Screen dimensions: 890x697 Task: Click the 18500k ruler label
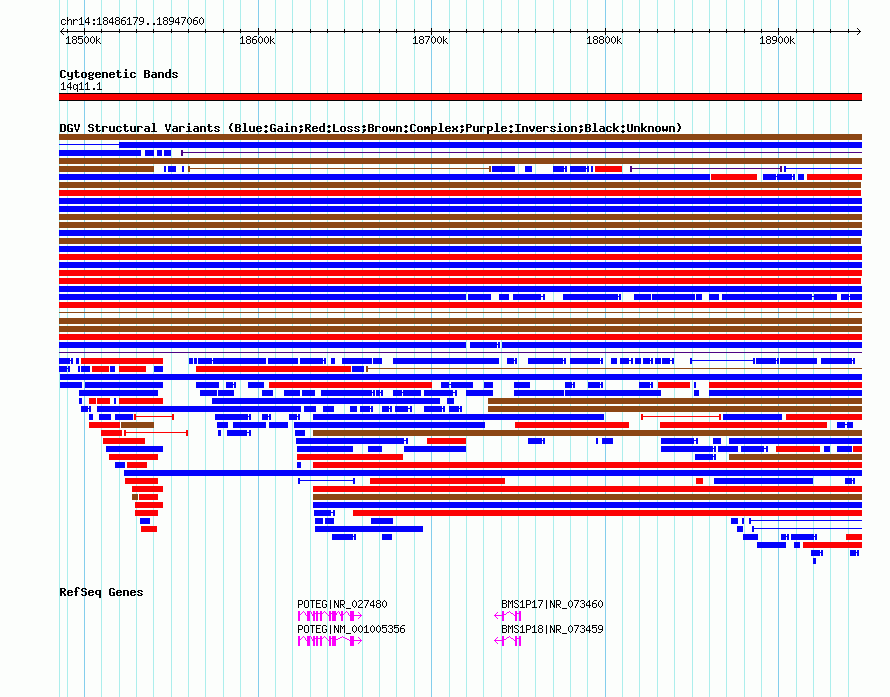point(83,40)
